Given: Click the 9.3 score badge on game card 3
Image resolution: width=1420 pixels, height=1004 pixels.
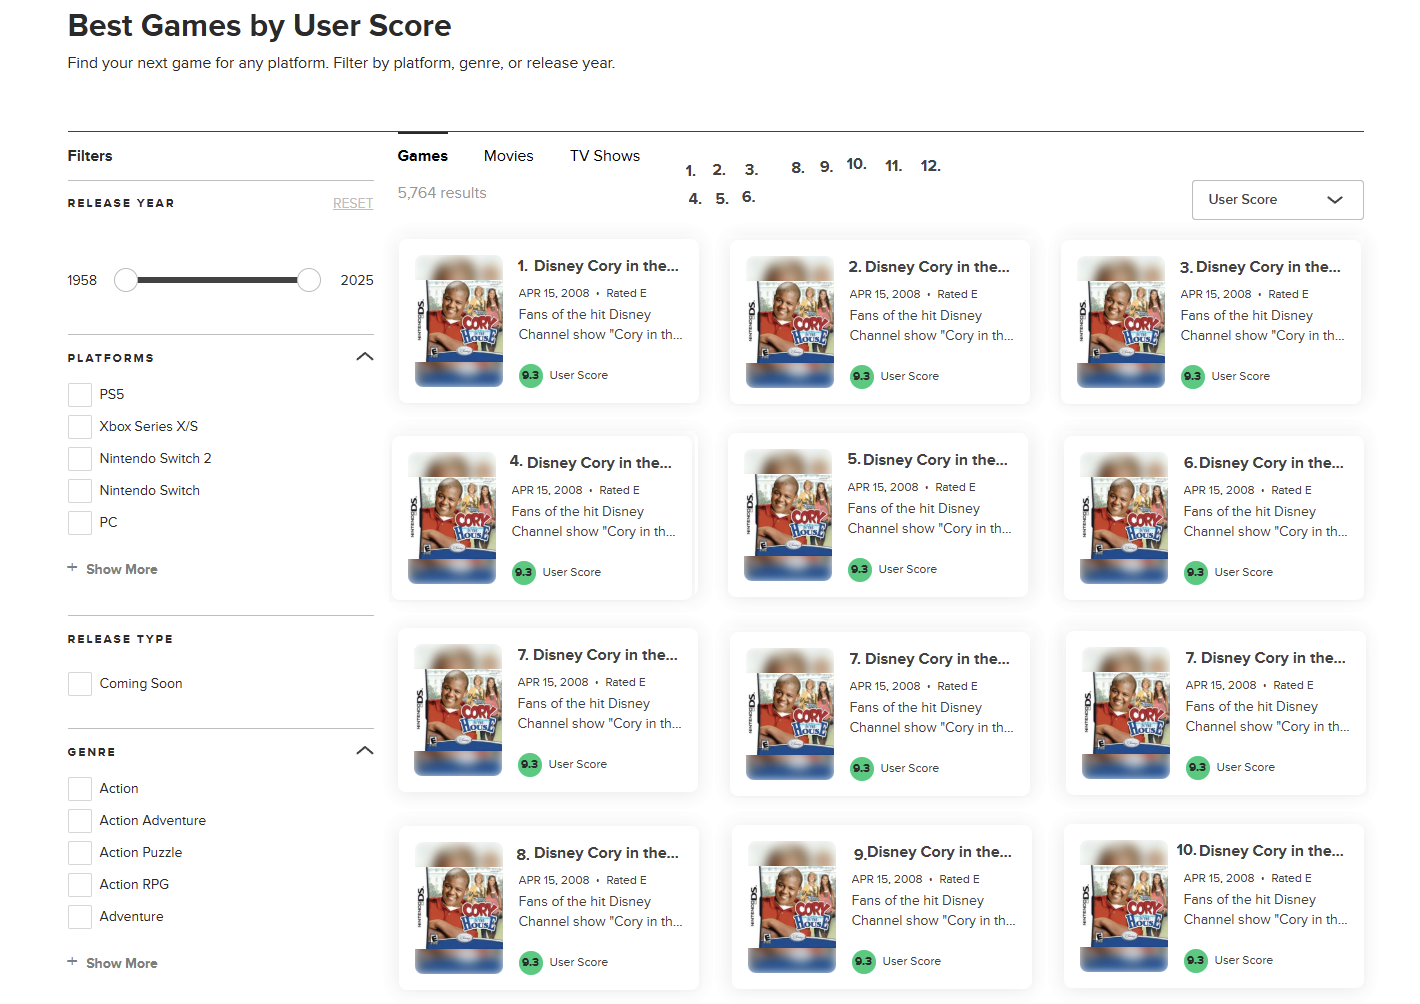Looking at the screenshot, I should (x=1192, y=376).
